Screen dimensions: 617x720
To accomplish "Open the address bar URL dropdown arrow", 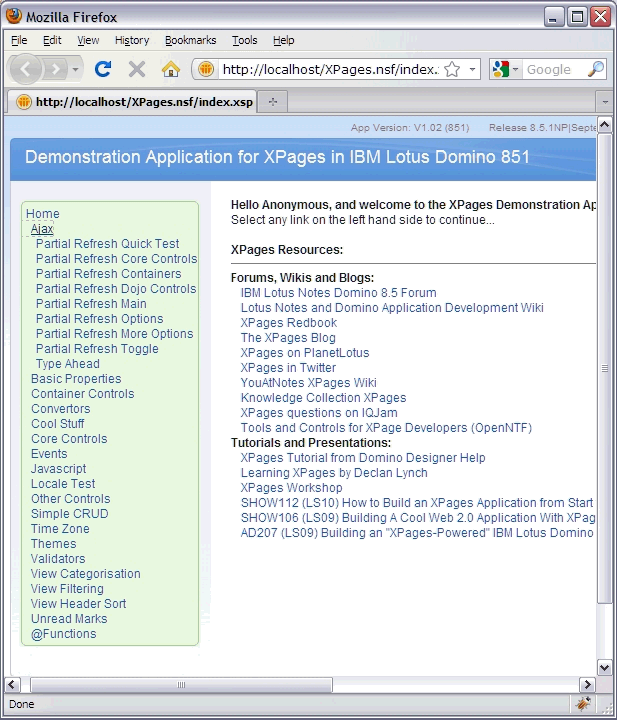I will pyautogui.click(x=472, y=69).
